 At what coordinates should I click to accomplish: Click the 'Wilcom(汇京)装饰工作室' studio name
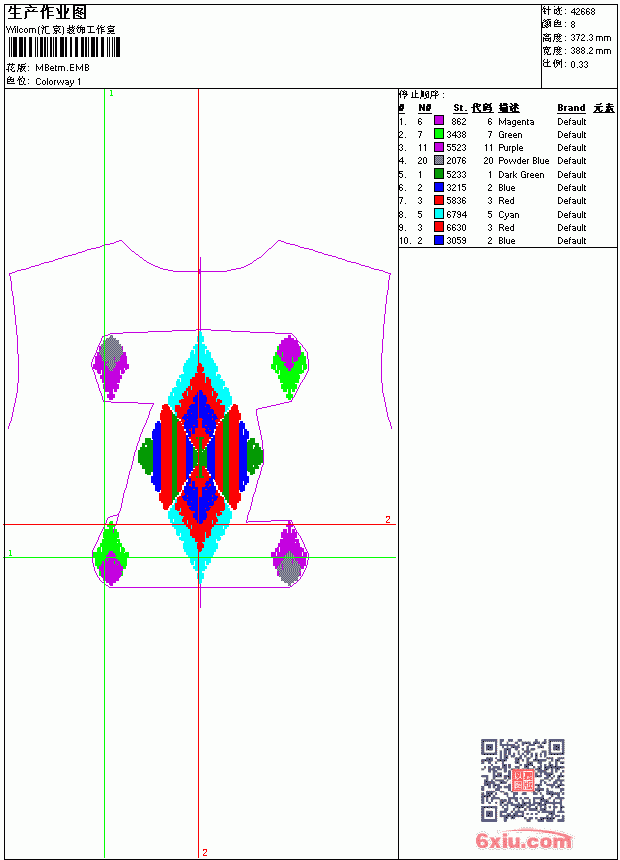[x=61, y=30]
